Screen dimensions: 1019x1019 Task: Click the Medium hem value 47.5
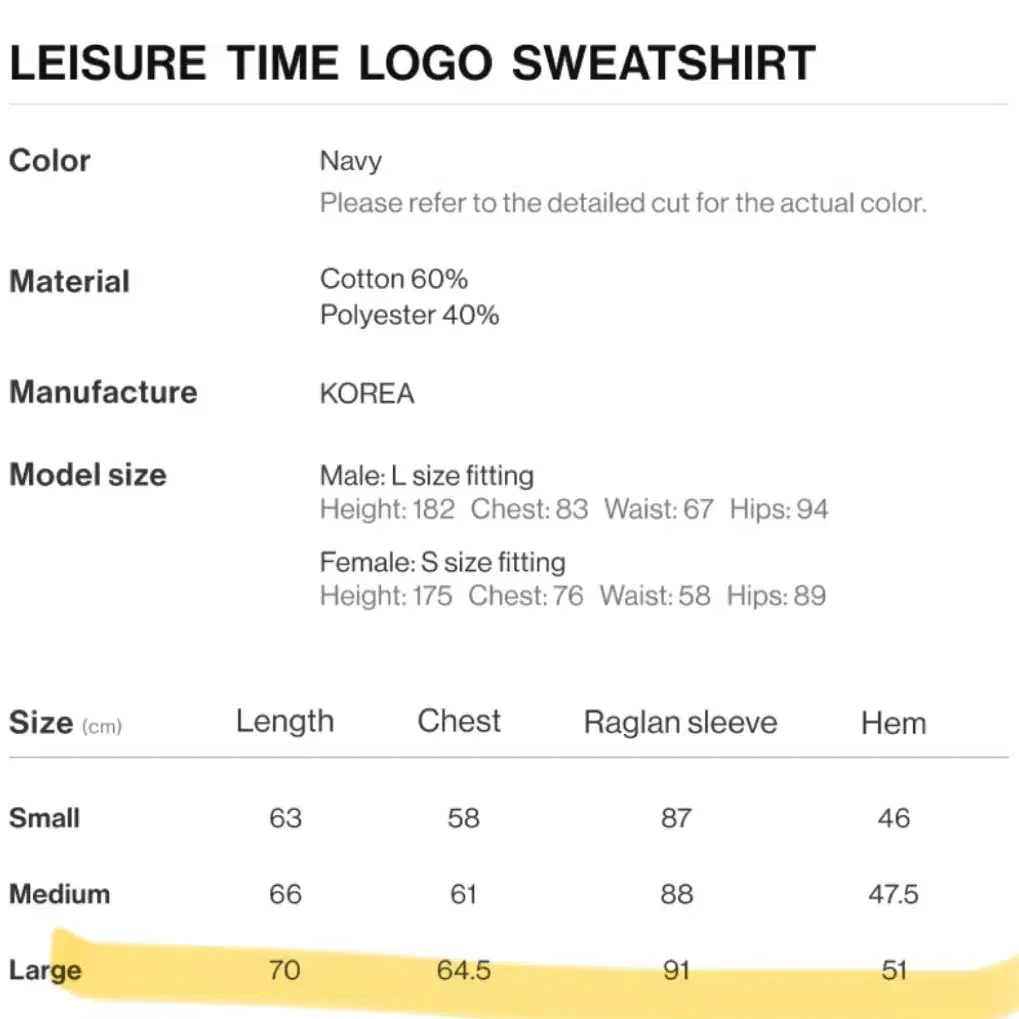pyautogui.click(x=894, y=894)
